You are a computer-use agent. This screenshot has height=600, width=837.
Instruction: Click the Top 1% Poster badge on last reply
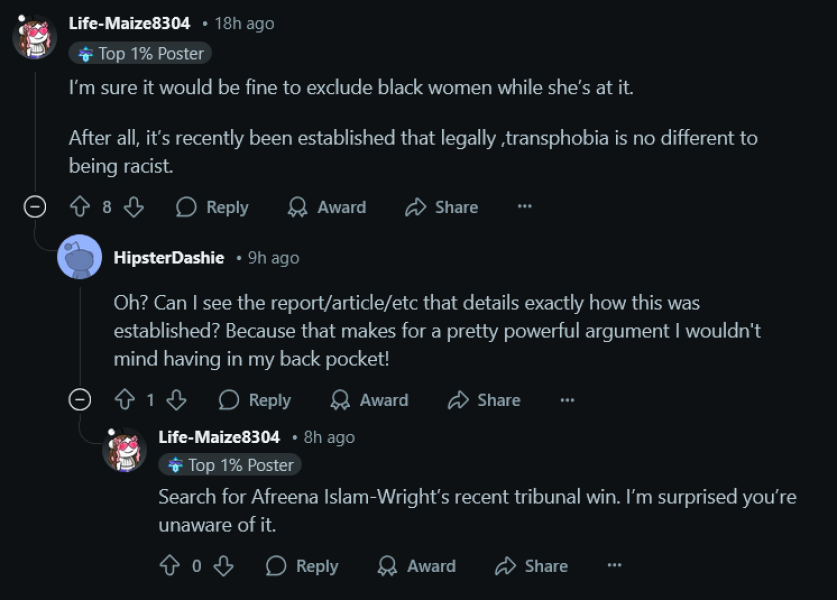(230, 465)
